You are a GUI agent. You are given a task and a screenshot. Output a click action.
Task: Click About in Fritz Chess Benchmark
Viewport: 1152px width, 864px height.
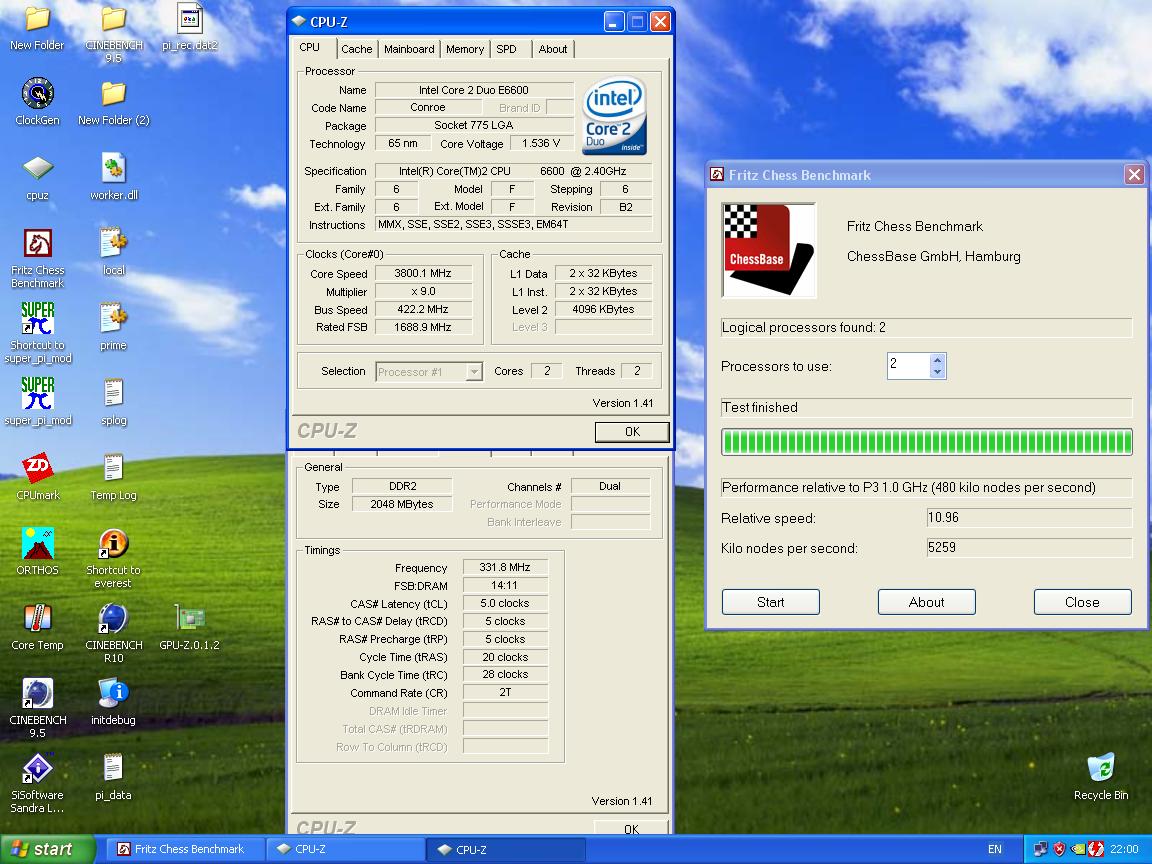[926, 602]
